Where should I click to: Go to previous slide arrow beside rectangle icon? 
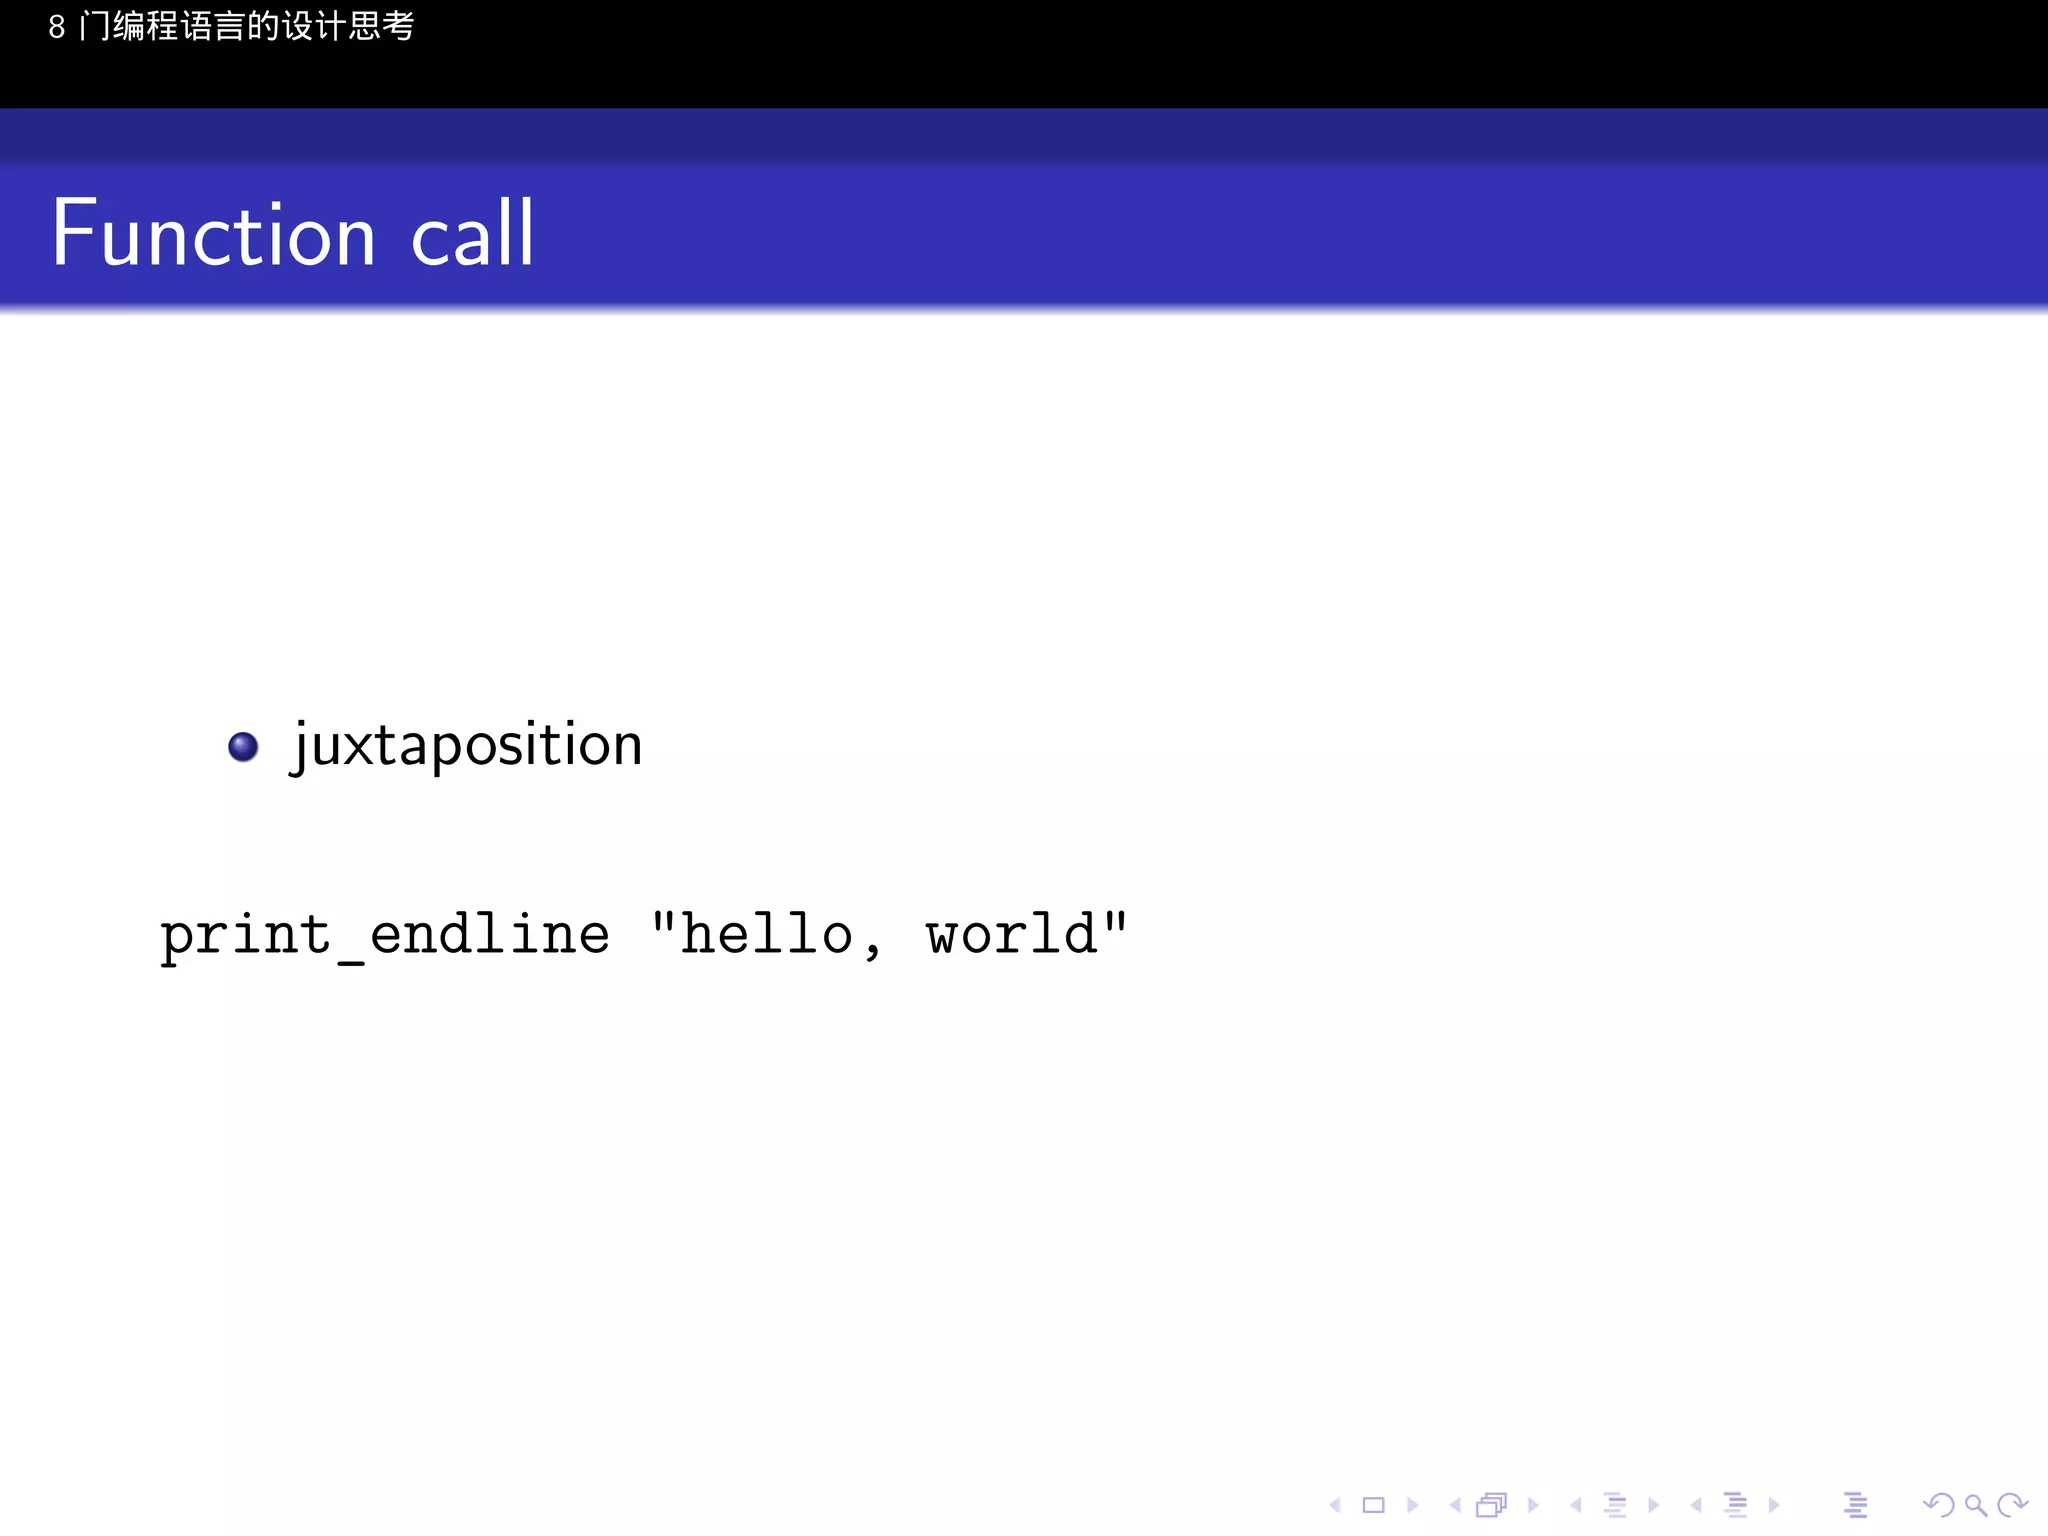(x=1335, y=1505)
